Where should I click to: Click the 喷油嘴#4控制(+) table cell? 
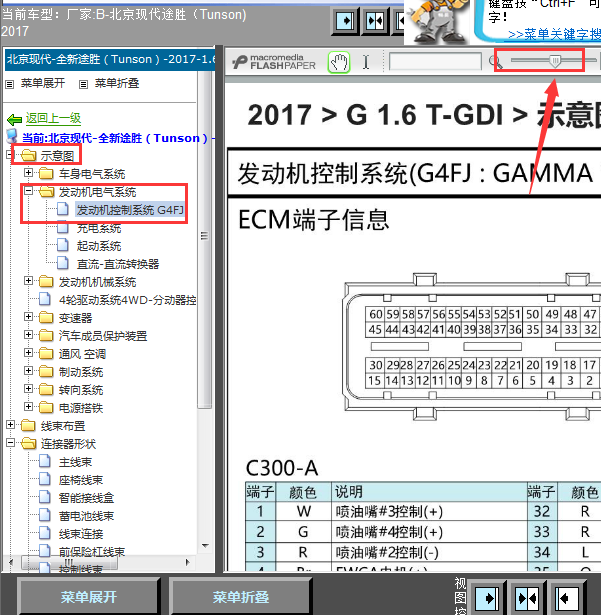[x=429, y=532]
